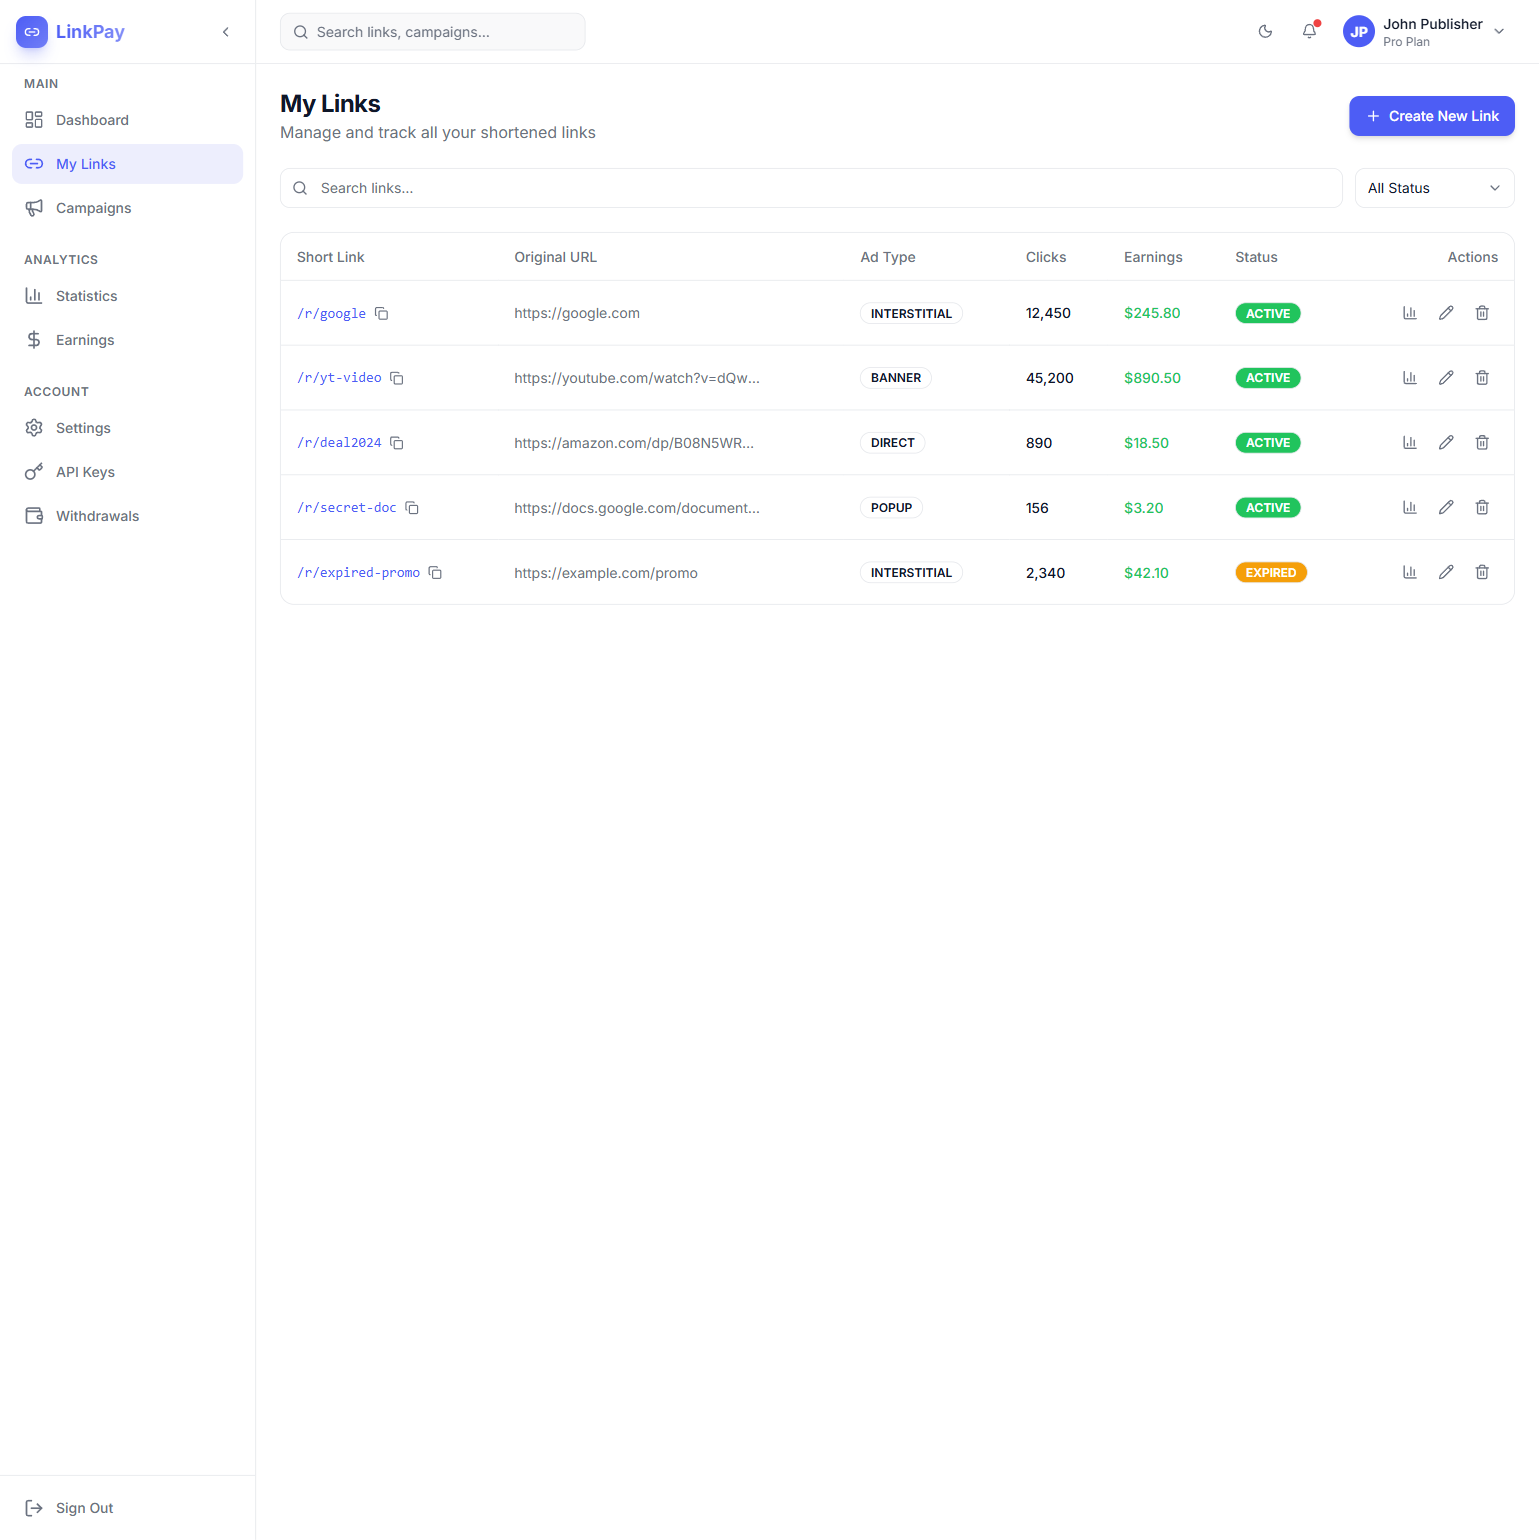The height and width of the screenshot is (1540, 1539).
Task: Click the BANNER ad type badge
Action: [x=895, y=378]
